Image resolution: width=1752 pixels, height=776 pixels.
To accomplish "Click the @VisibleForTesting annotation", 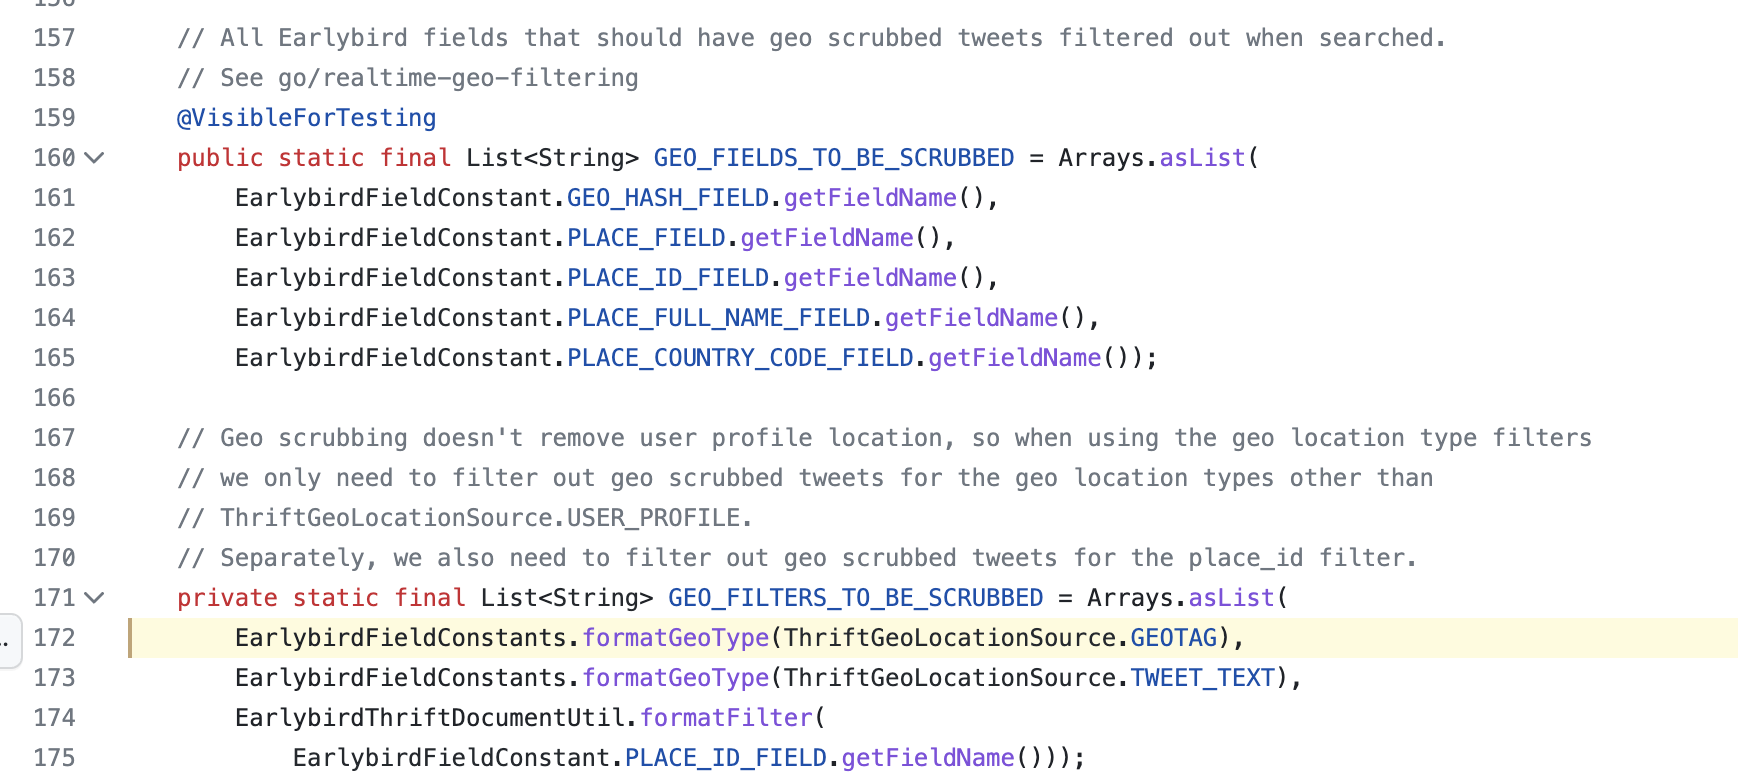I will click(306, 118).
